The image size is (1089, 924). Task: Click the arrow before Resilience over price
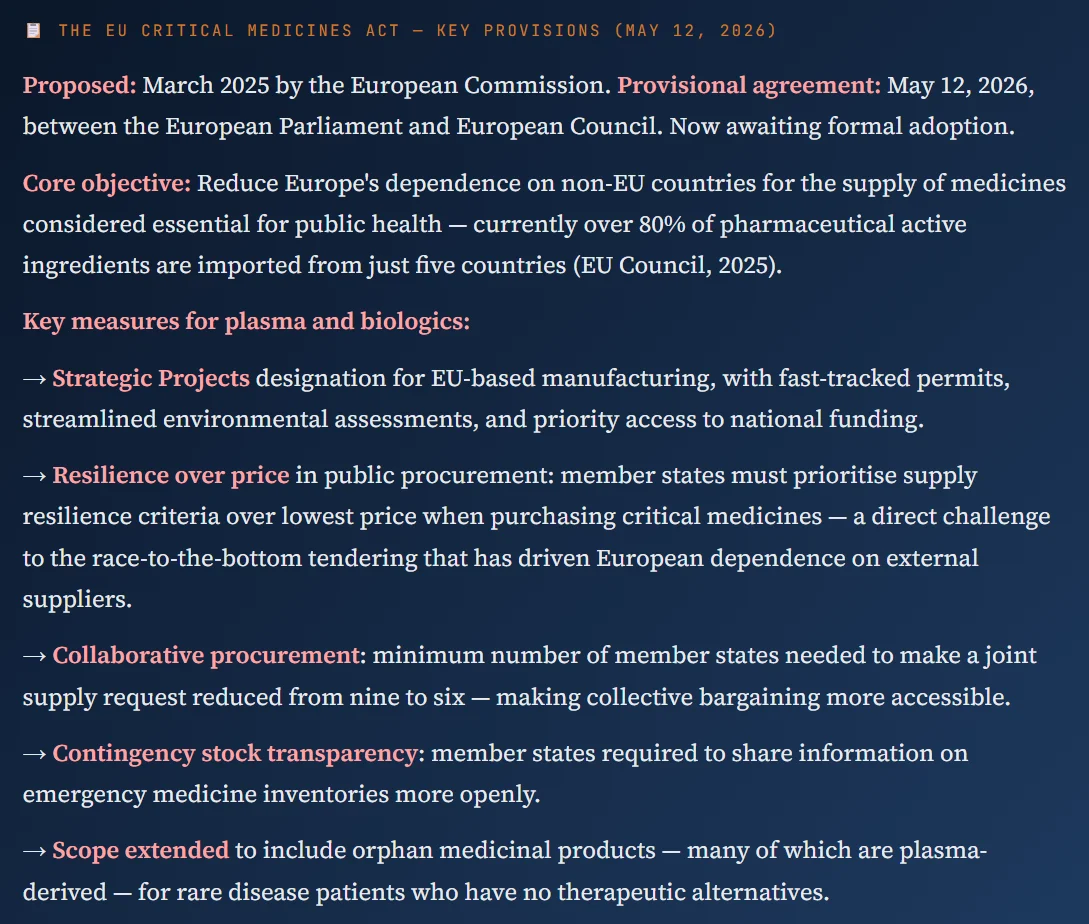[35, 477]
